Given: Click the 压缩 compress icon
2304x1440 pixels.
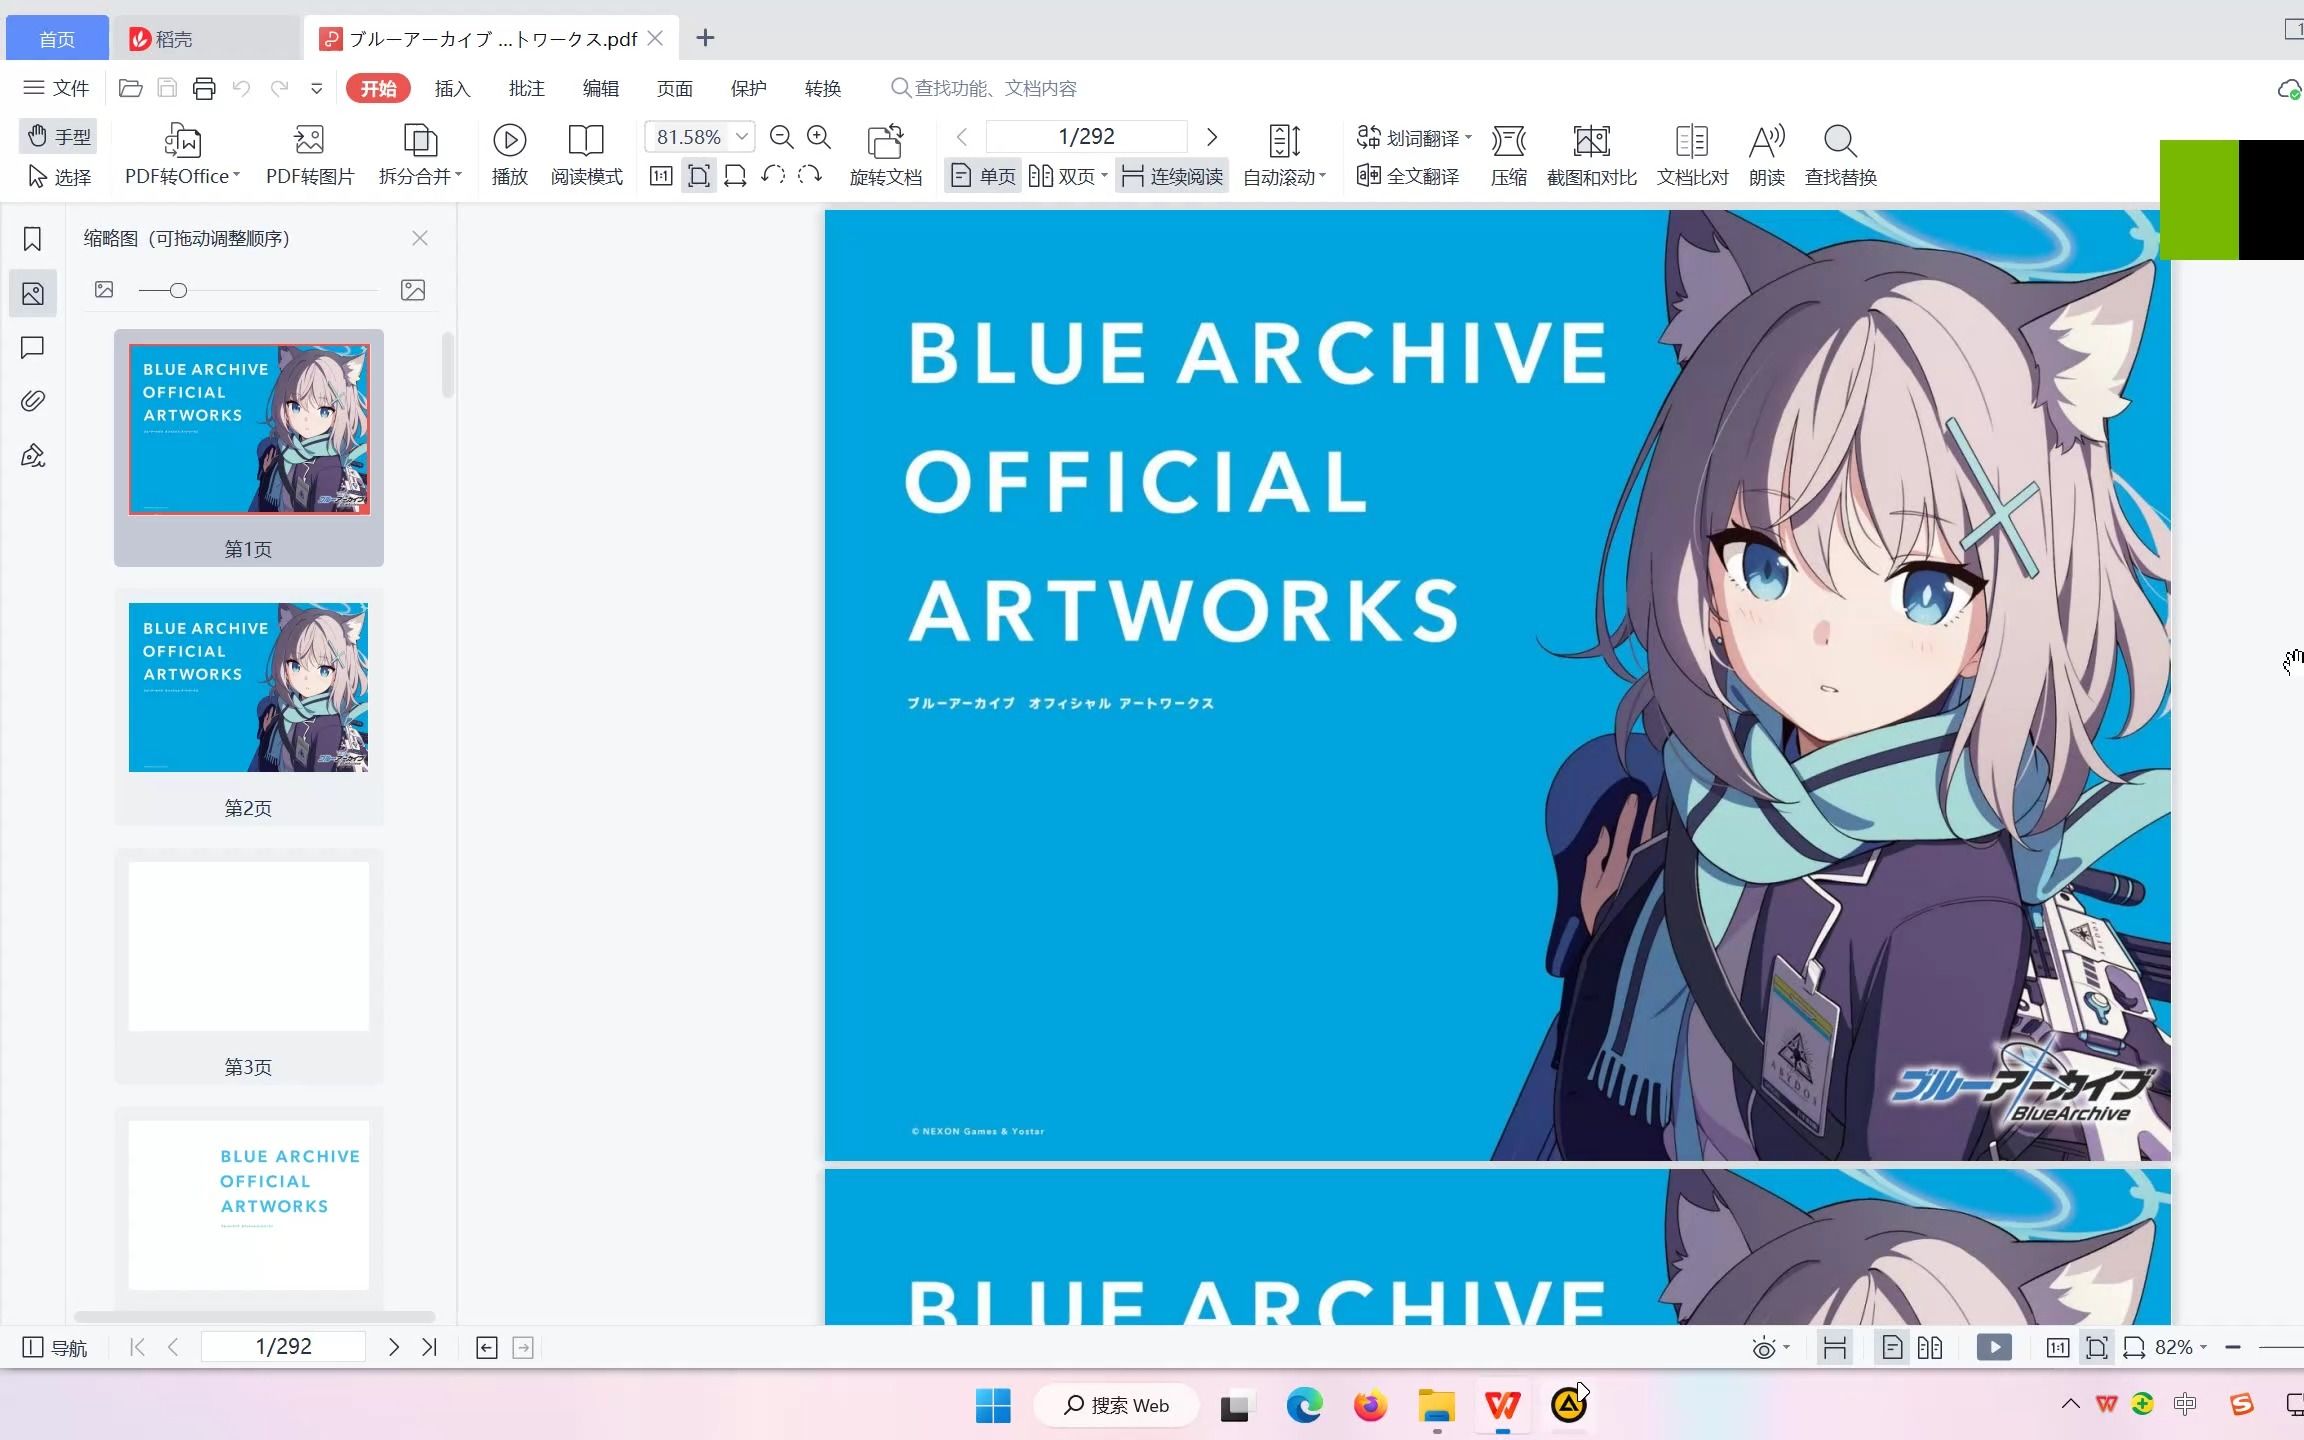Looking at the screenshot, I should 1508,141.
